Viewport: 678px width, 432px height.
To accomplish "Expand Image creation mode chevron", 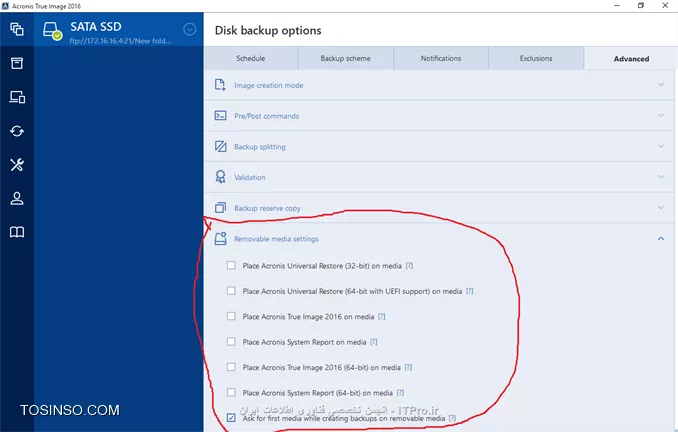I will coord(661,85).
